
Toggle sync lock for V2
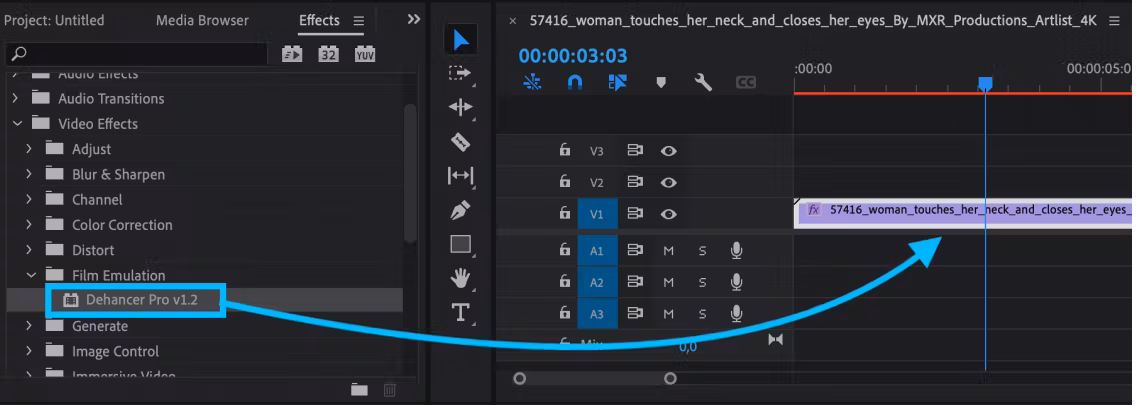coord(635,182)
